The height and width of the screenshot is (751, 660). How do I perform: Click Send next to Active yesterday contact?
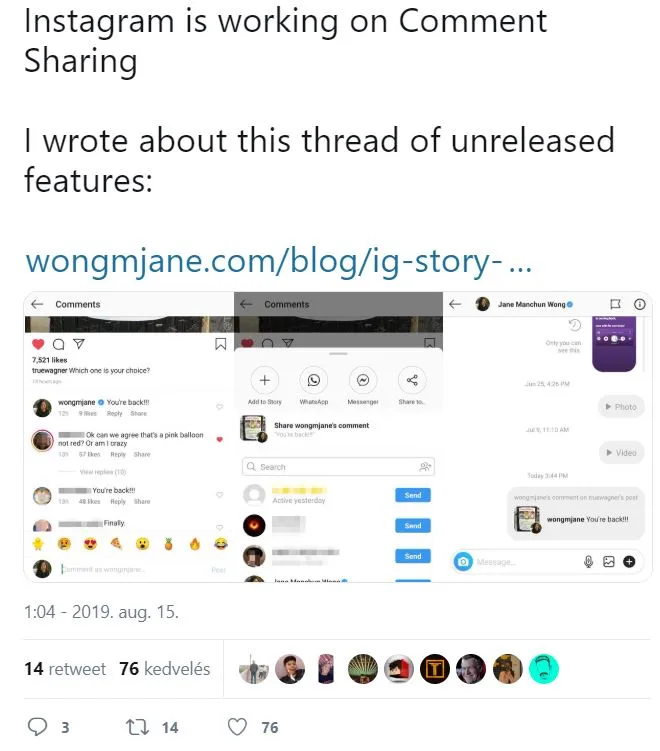[x=413, y=495]
